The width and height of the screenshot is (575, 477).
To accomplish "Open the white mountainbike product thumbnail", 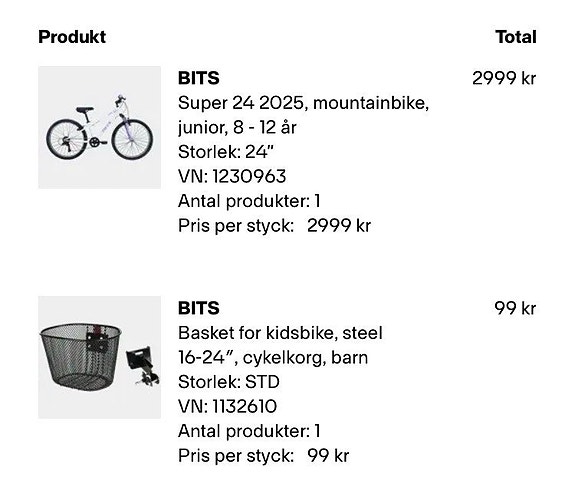I will point(99,127).
